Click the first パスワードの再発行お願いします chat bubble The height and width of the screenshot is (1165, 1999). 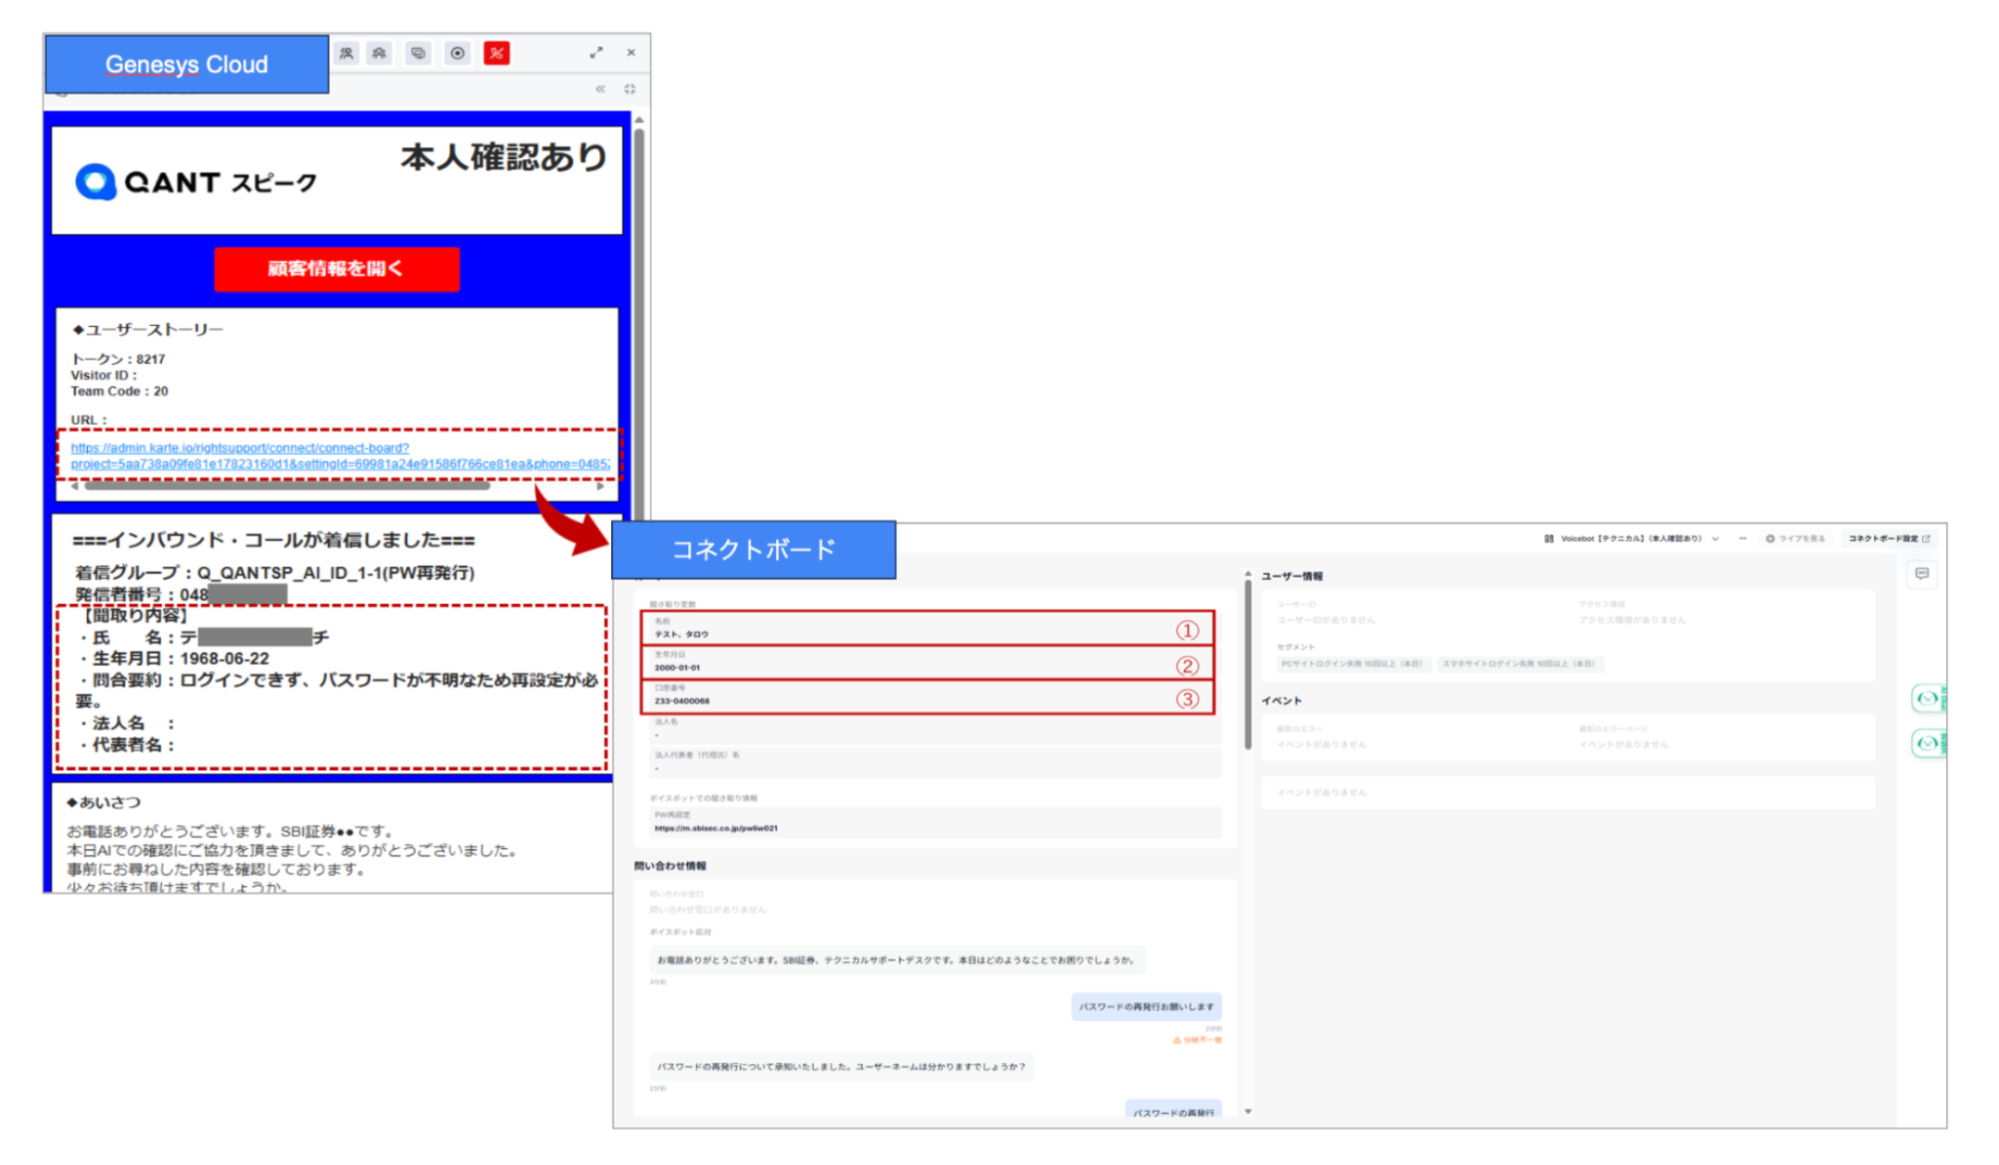(x=1146, y=1007)
